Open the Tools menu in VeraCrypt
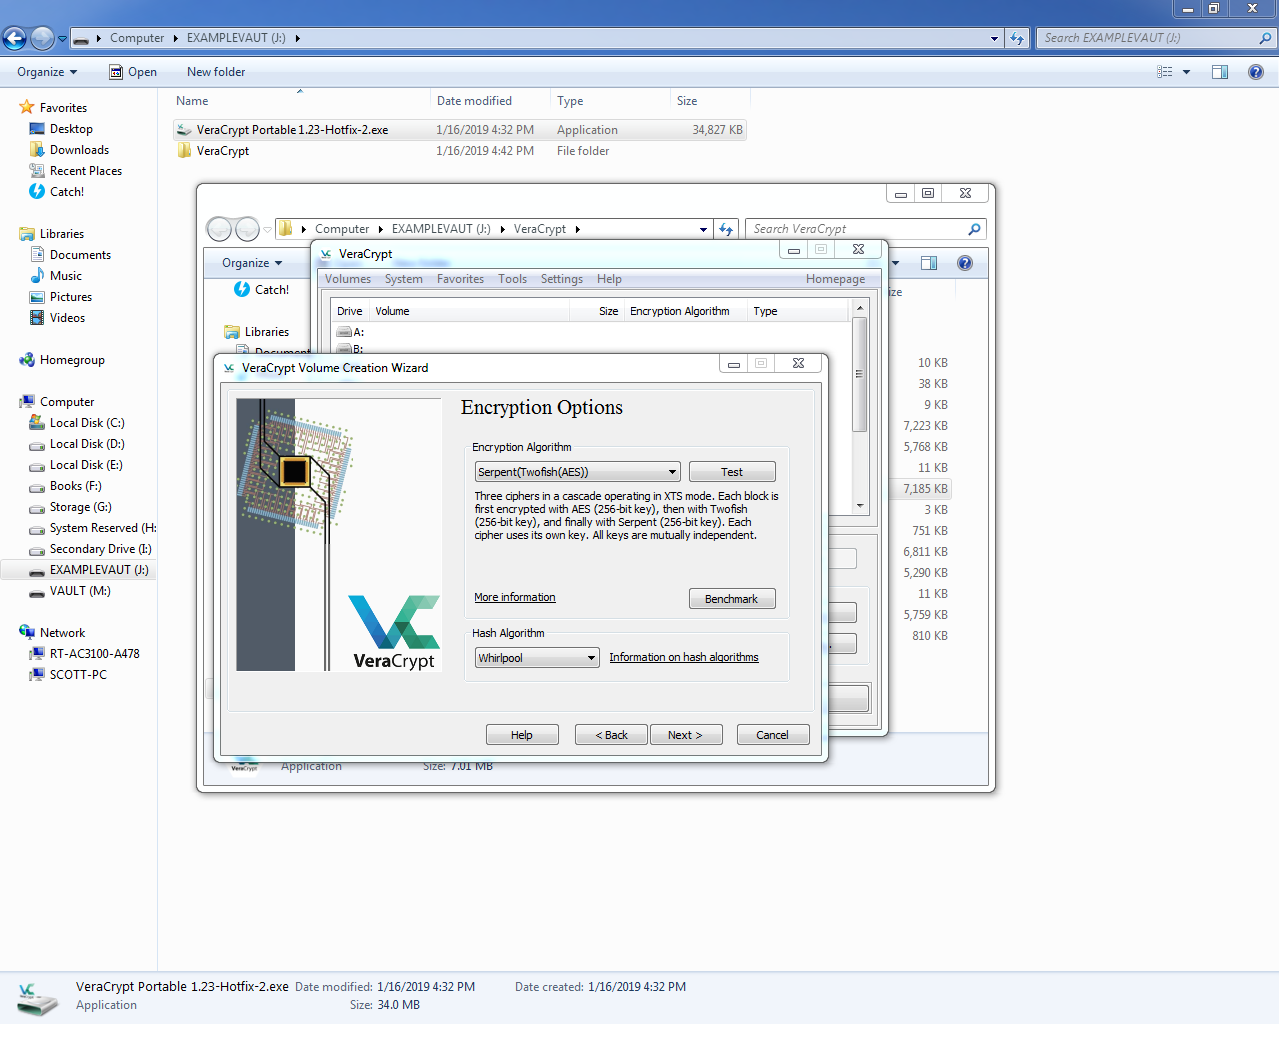 513,279
